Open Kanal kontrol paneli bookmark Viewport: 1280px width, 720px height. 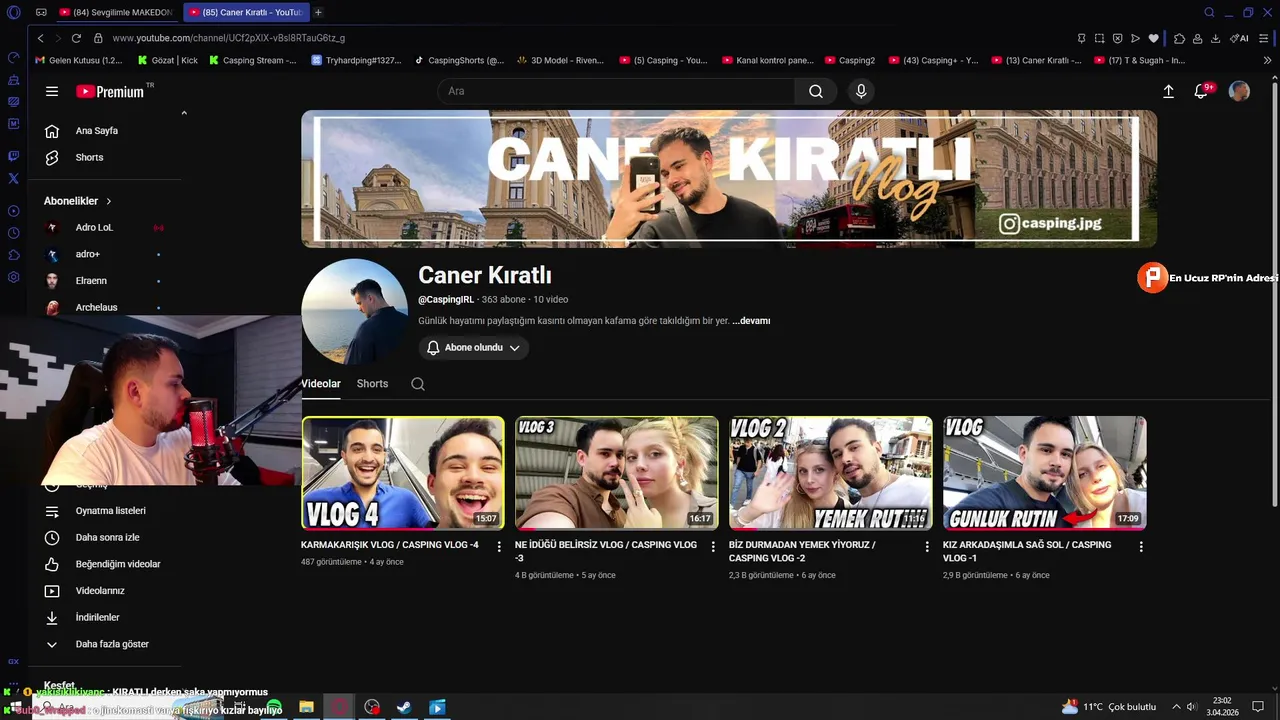(768, 60)
